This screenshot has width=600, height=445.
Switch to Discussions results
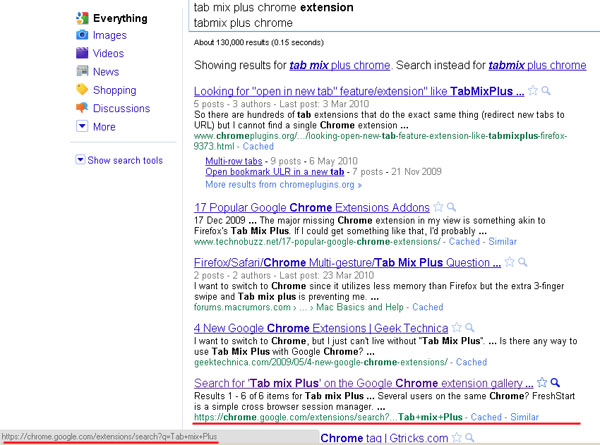121,108
